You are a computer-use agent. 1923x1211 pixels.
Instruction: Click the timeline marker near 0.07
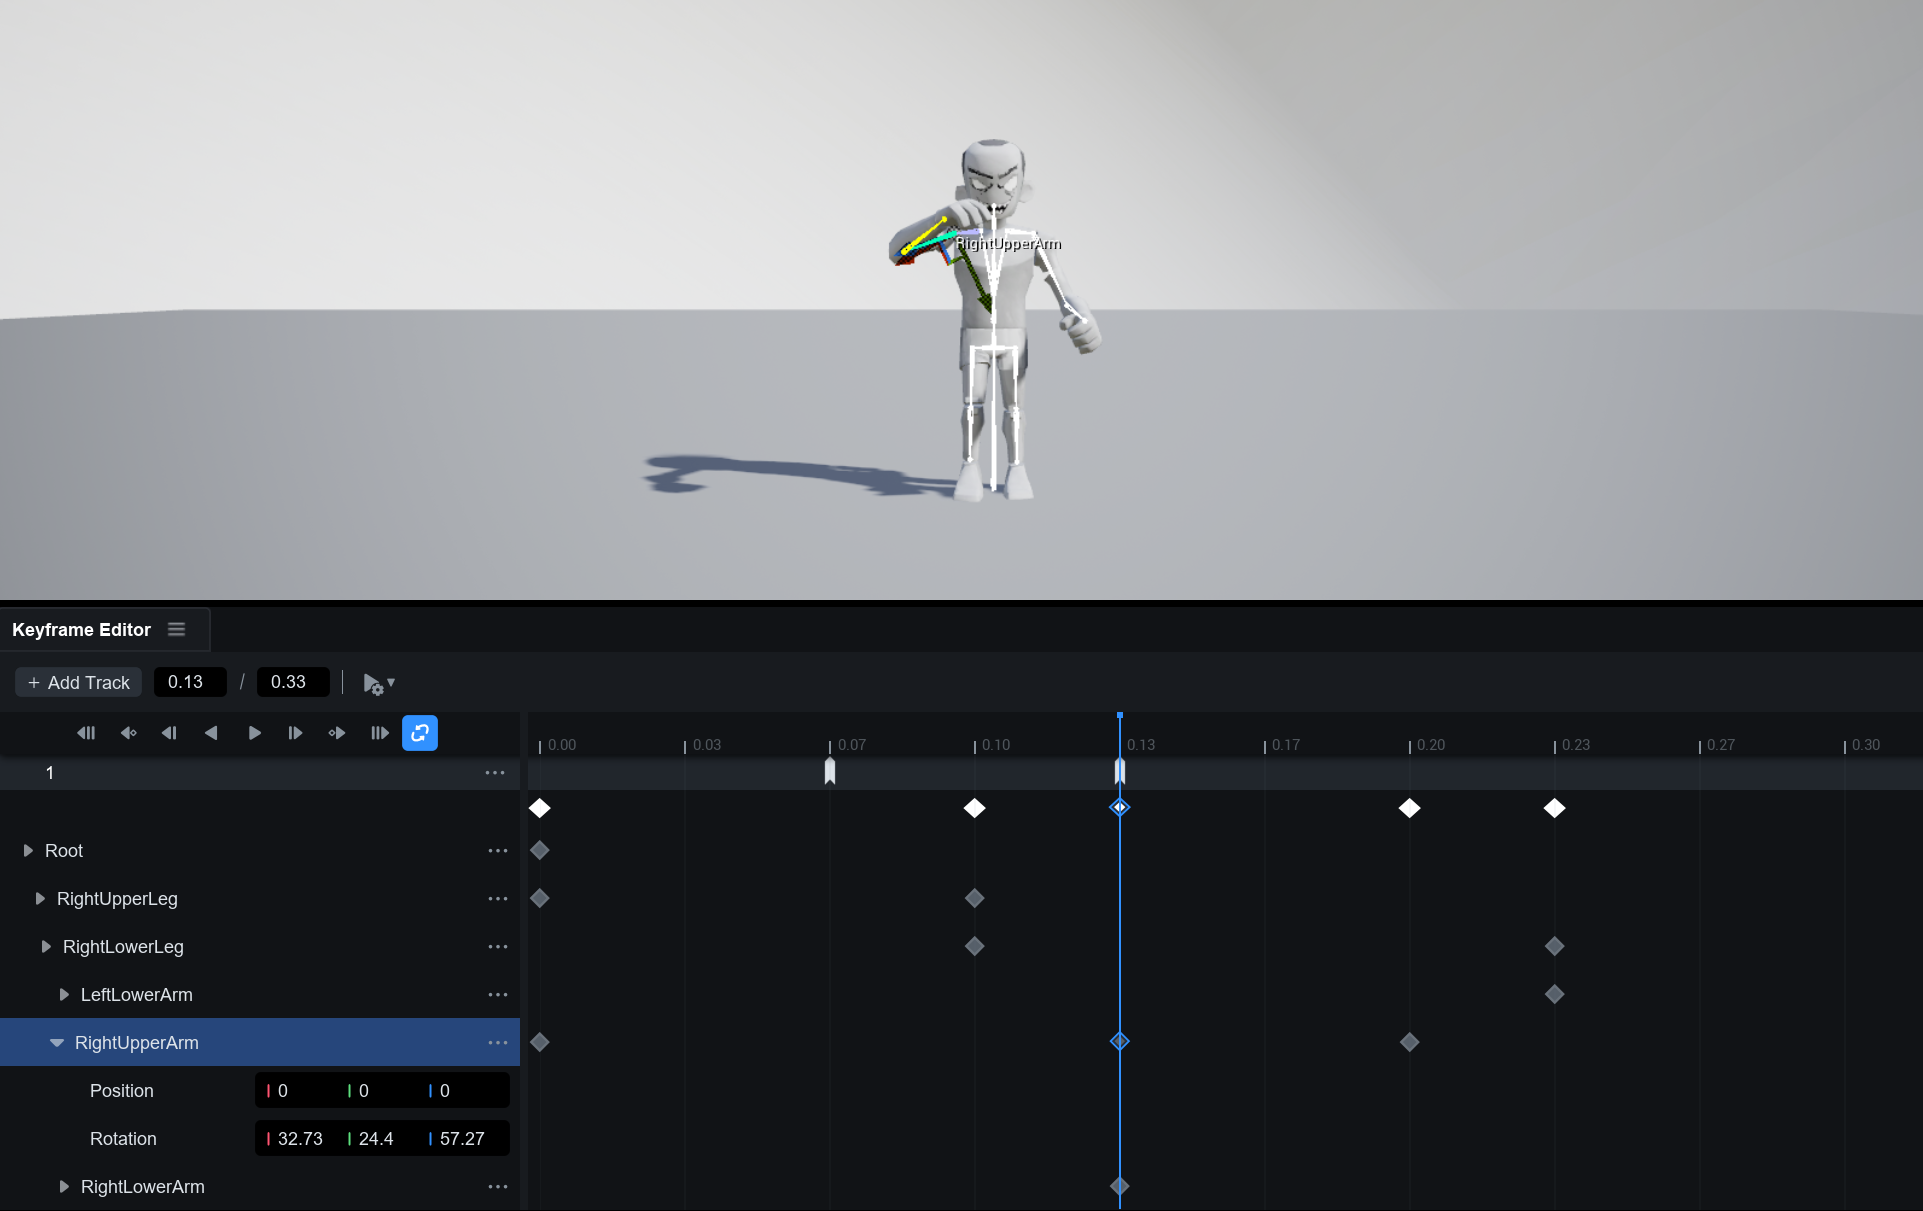tap(830, 771)
